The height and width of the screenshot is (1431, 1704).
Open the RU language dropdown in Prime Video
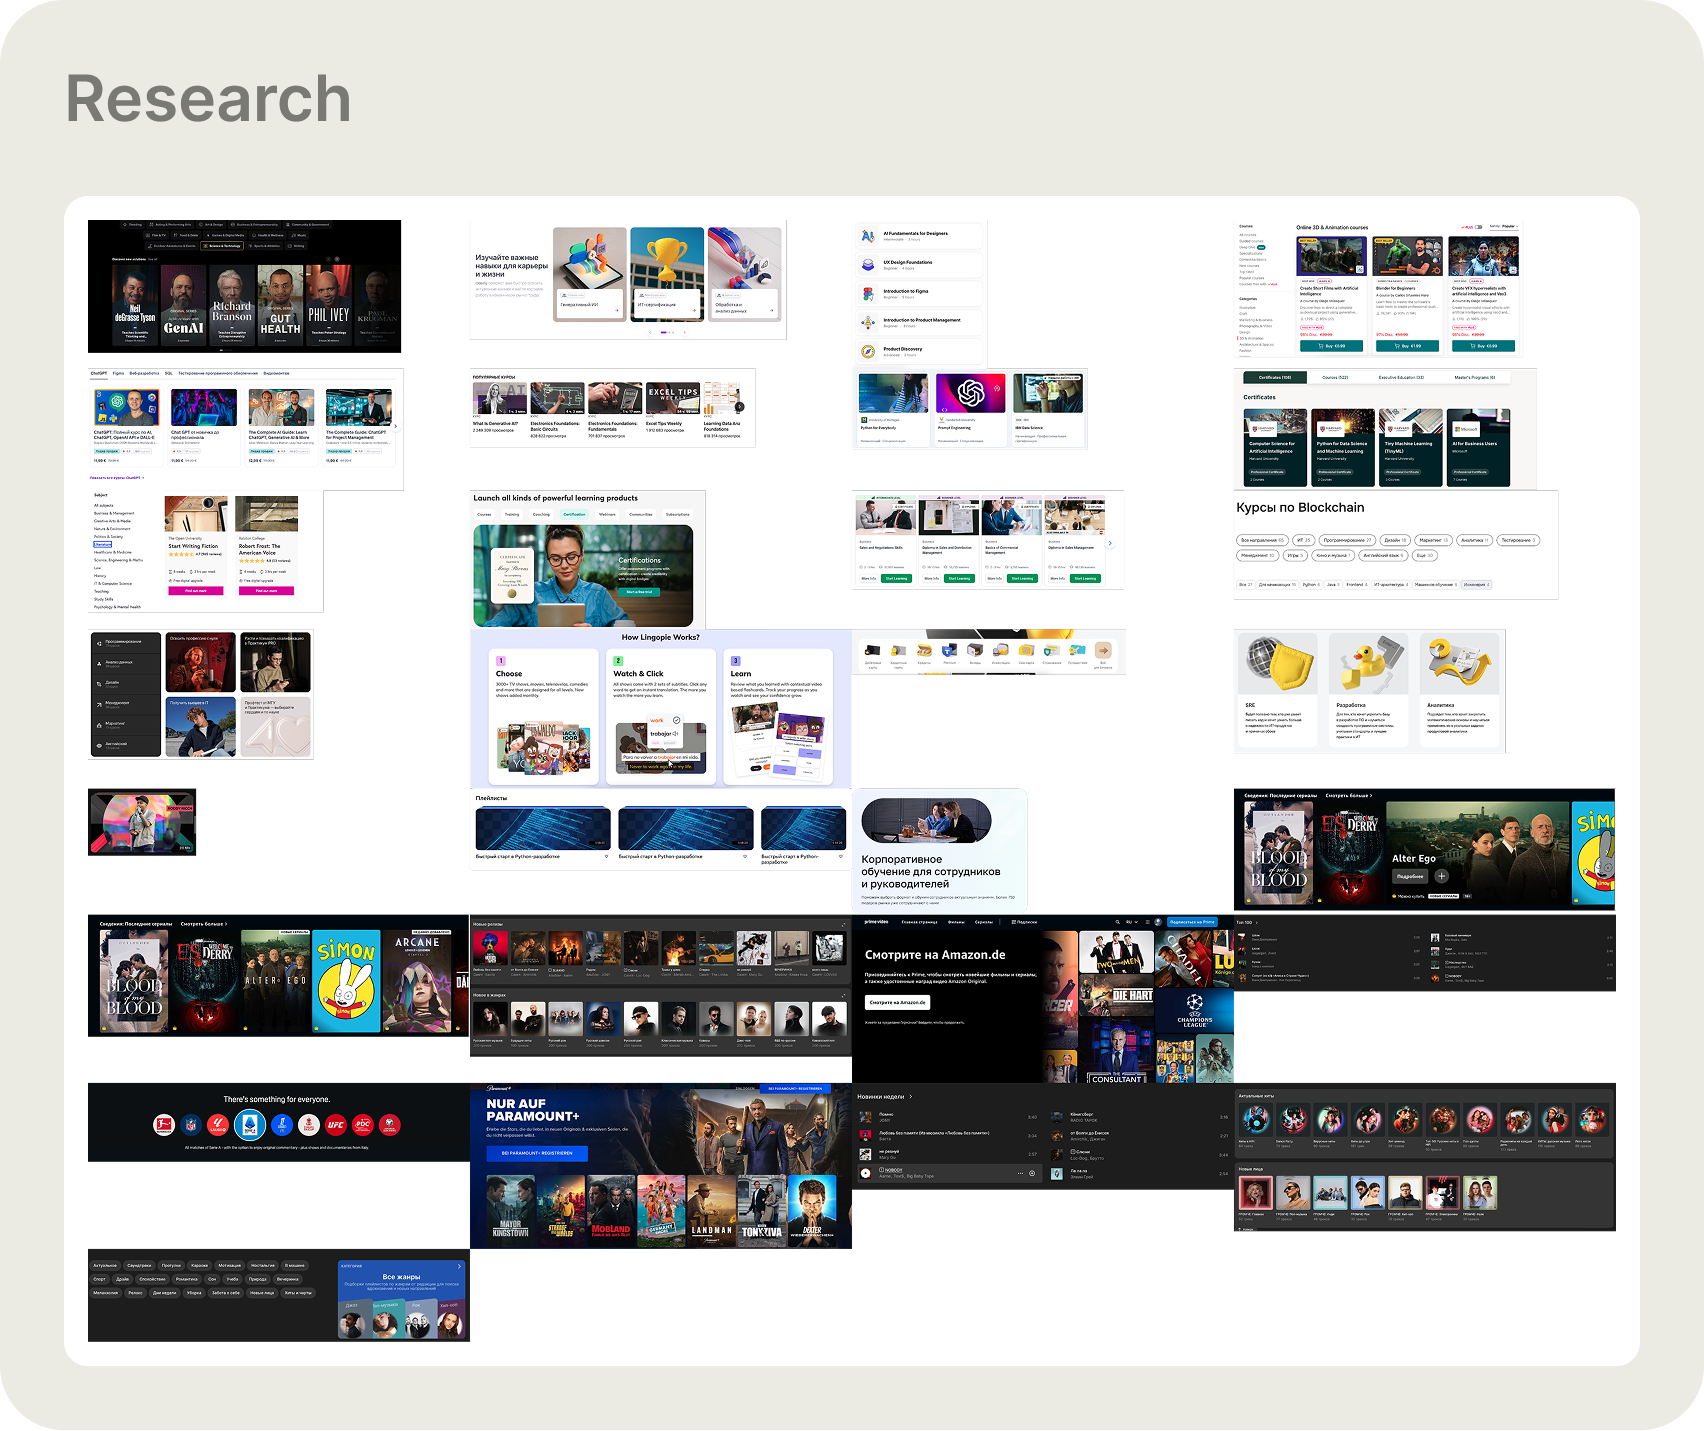coord(1132,922)
